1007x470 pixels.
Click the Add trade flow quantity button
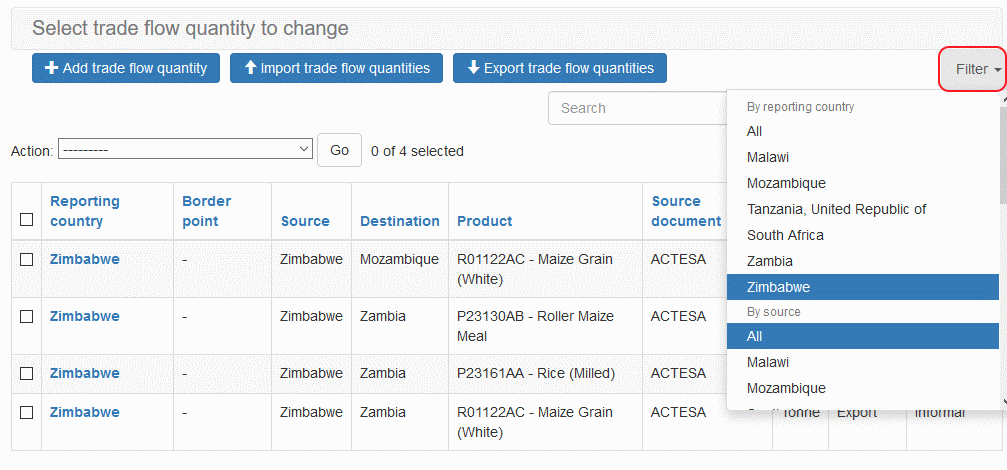pos(126,68)
